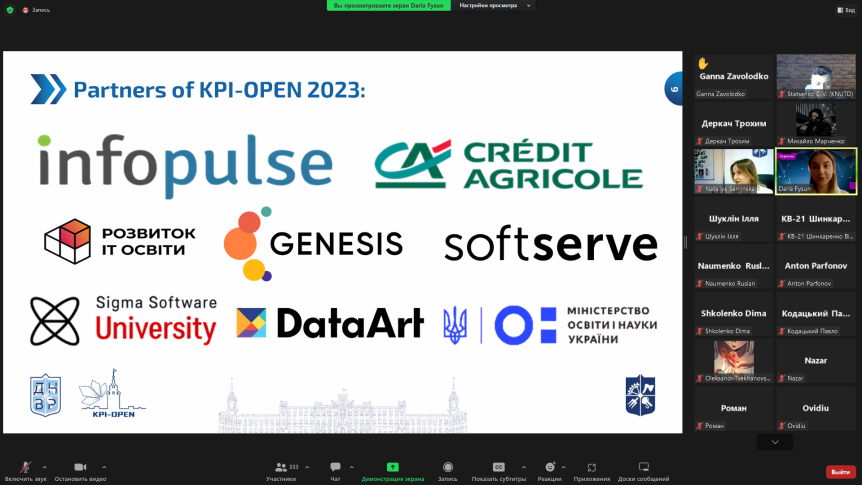Show subtitles with the CC icon

(x=499, y=467)
